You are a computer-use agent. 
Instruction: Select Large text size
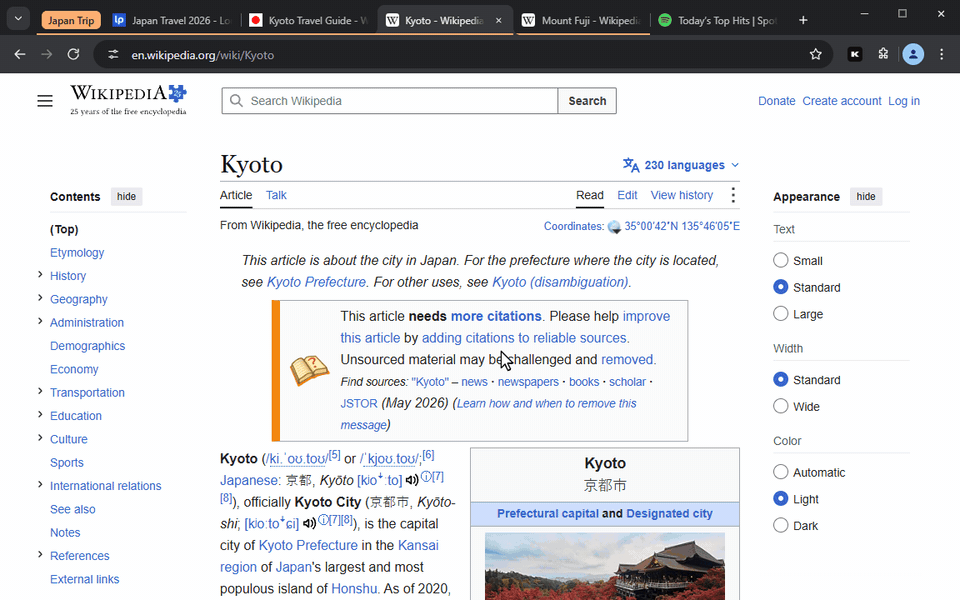click(781, 313)
